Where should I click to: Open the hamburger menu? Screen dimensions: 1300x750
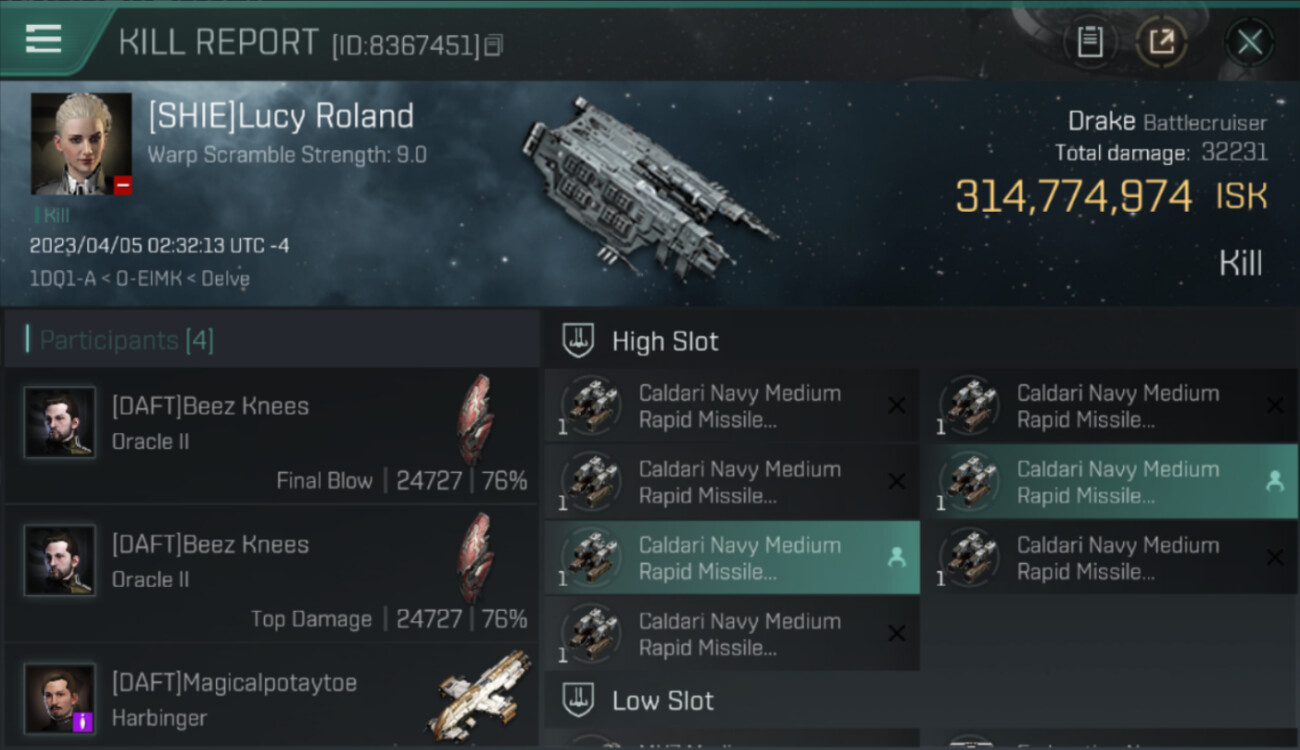click(44, 40)
